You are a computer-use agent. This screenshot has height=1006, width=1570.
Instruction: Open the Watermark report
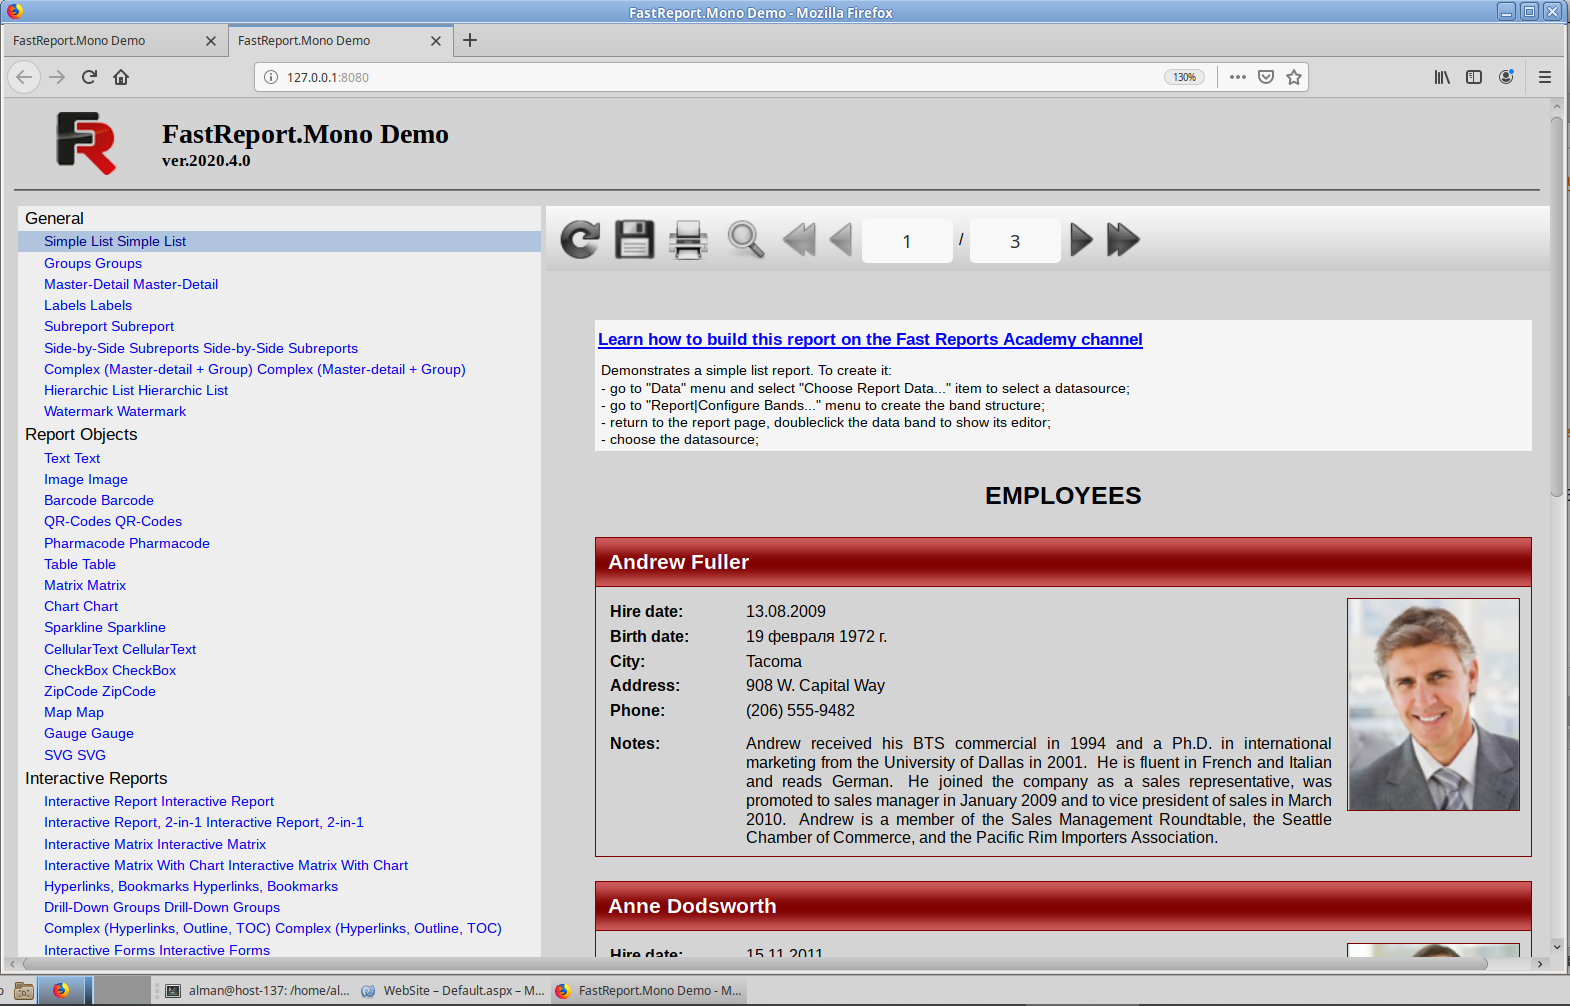click(x=115, y=411)
